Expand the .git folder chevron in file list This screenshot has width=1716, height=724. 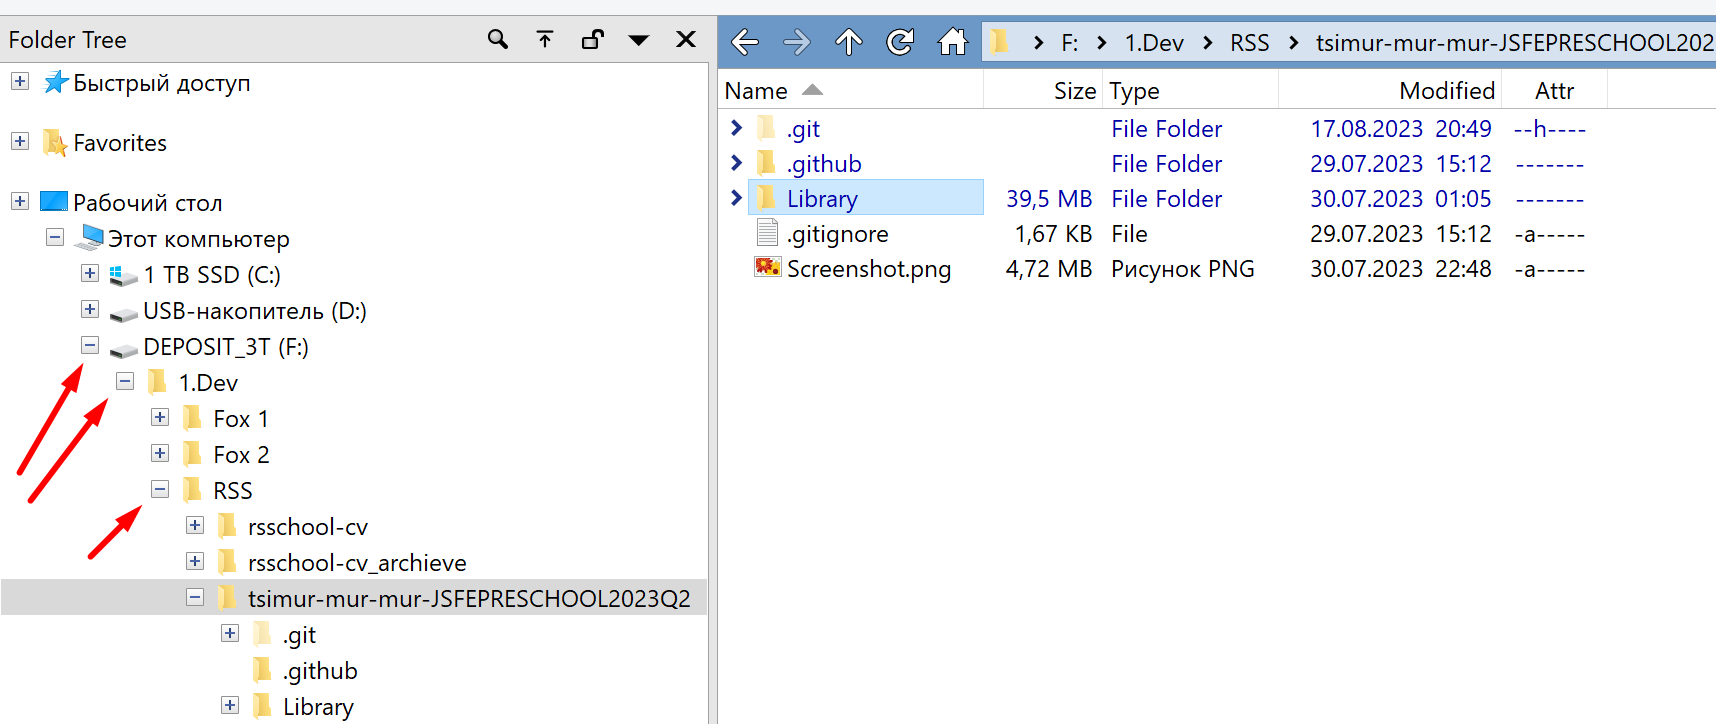[x=737, y=128]
